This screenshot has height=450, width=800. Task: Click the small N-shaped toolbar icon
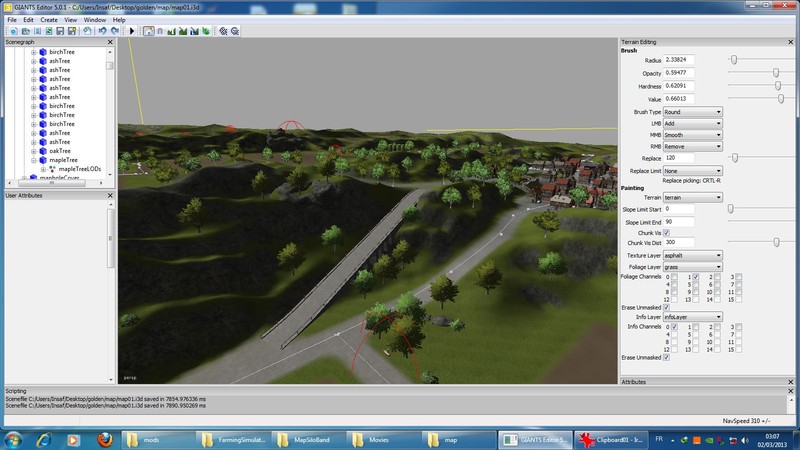coord(160,31)
